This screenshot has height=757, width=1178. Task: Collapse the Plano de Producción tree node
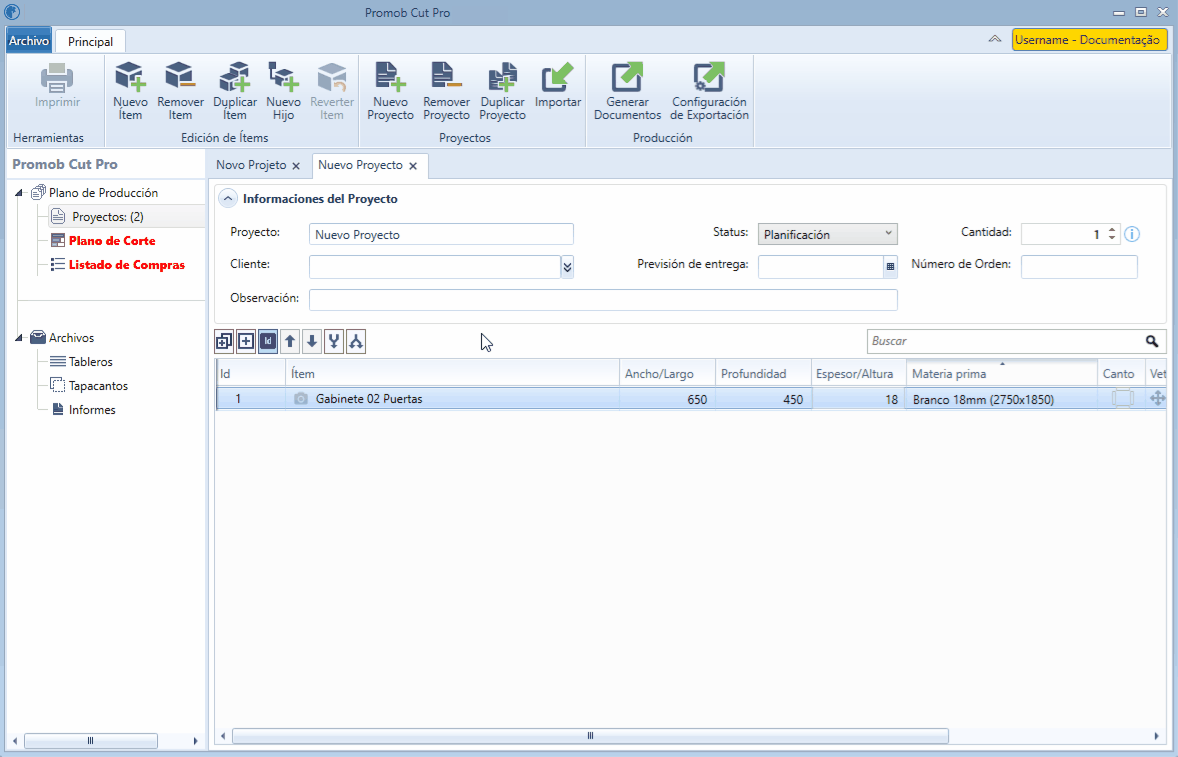pos(19,193)
